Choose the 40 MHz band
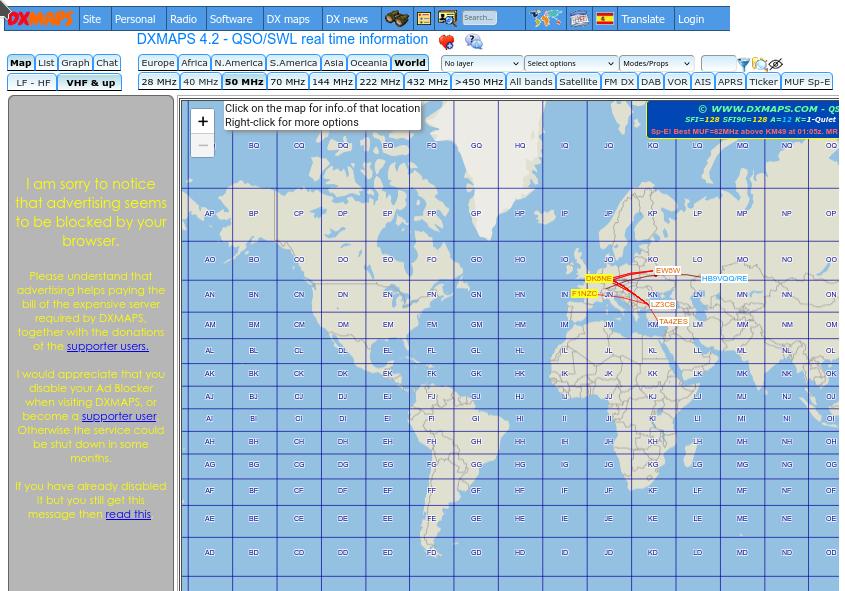The height and width of the screenshot is (591, 845). (x=200, y=82)
